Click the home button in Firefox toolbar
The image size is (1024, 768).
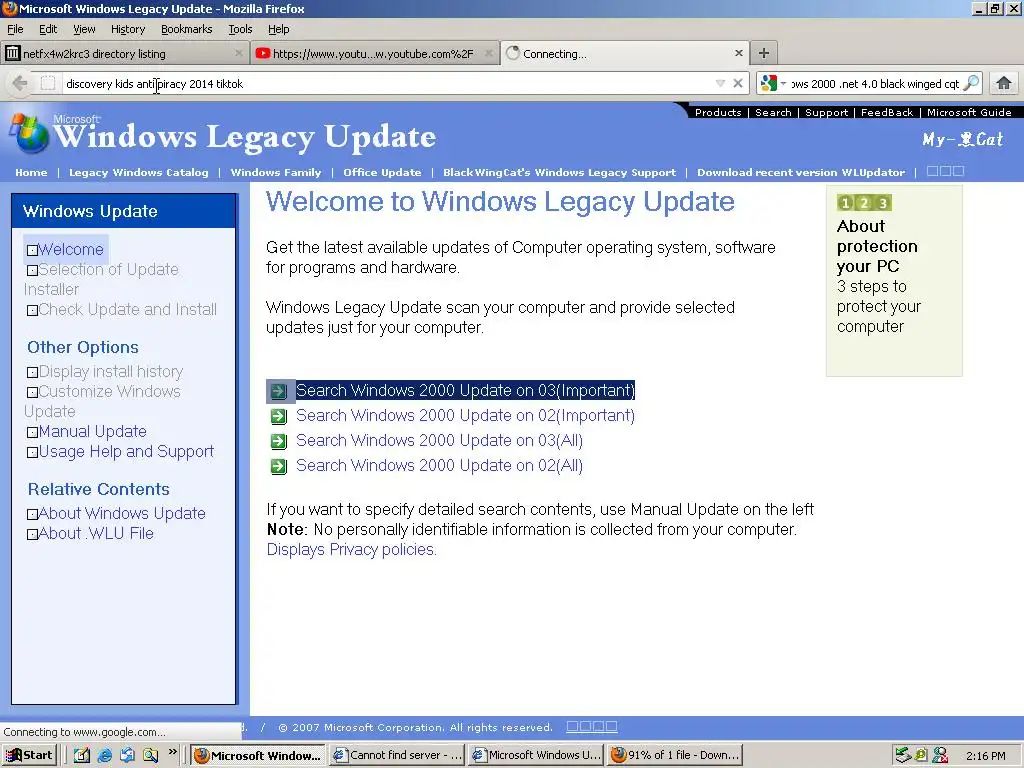[x=1004, y=83]
